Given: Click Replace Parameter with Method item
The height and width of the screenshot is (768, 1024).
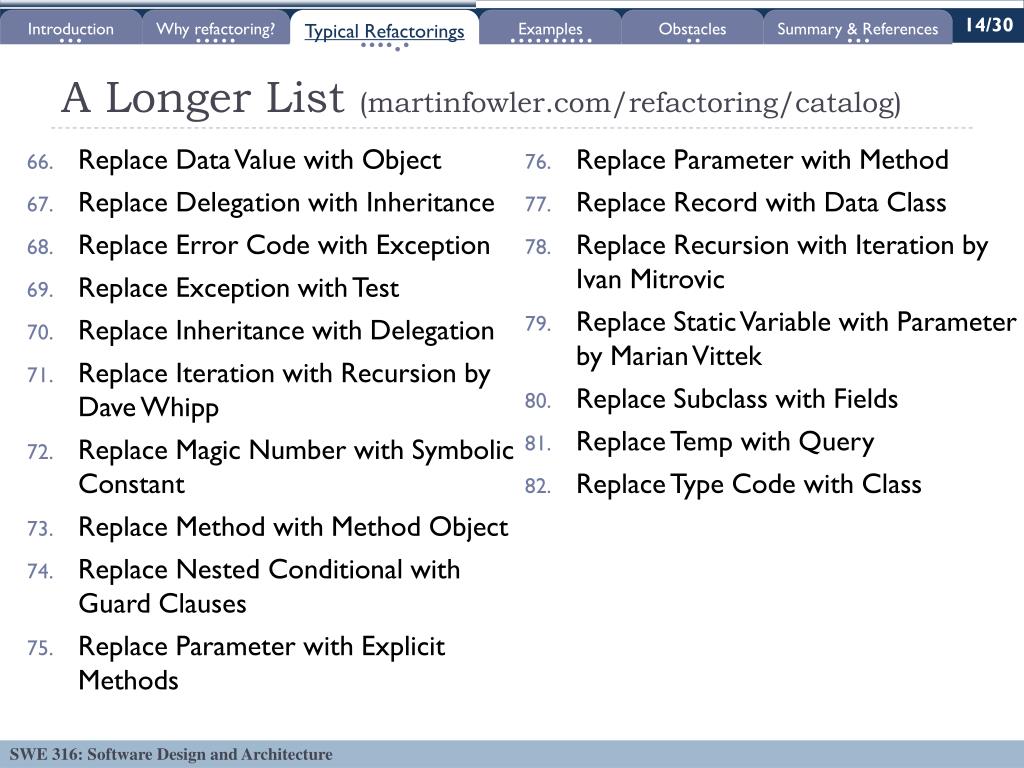Looking at the screenshot, I should click(x=762, y=161).
